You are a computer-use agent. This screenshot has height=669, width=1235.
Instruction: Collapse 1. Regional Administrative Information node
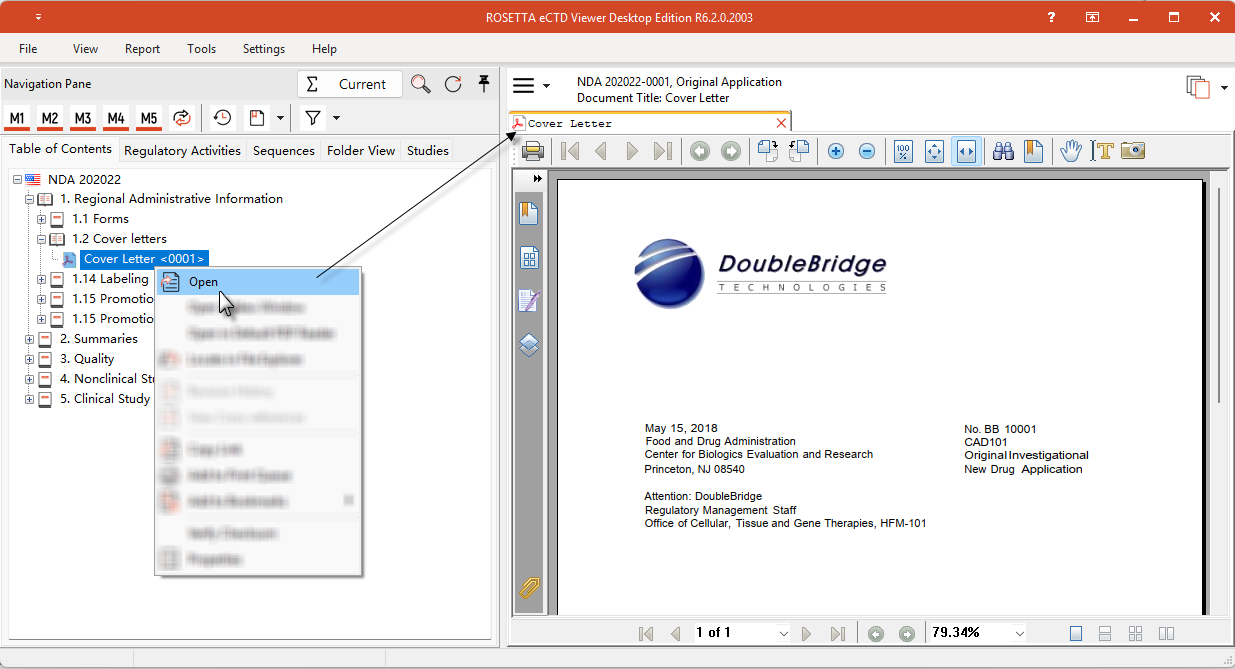pos(29,199)
